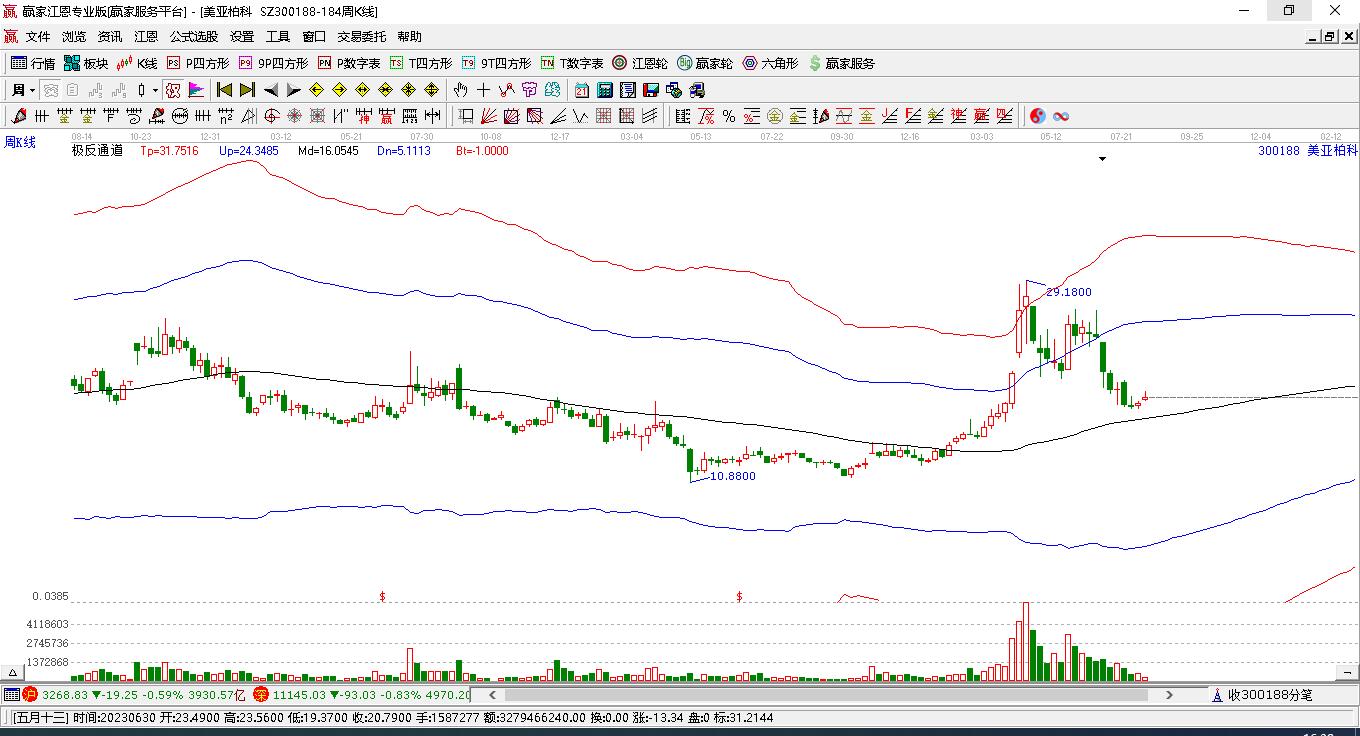Screen dimensions: 1360x736
Task: Jump to last bar with skip-end arrow
Action: click(247, 90)
